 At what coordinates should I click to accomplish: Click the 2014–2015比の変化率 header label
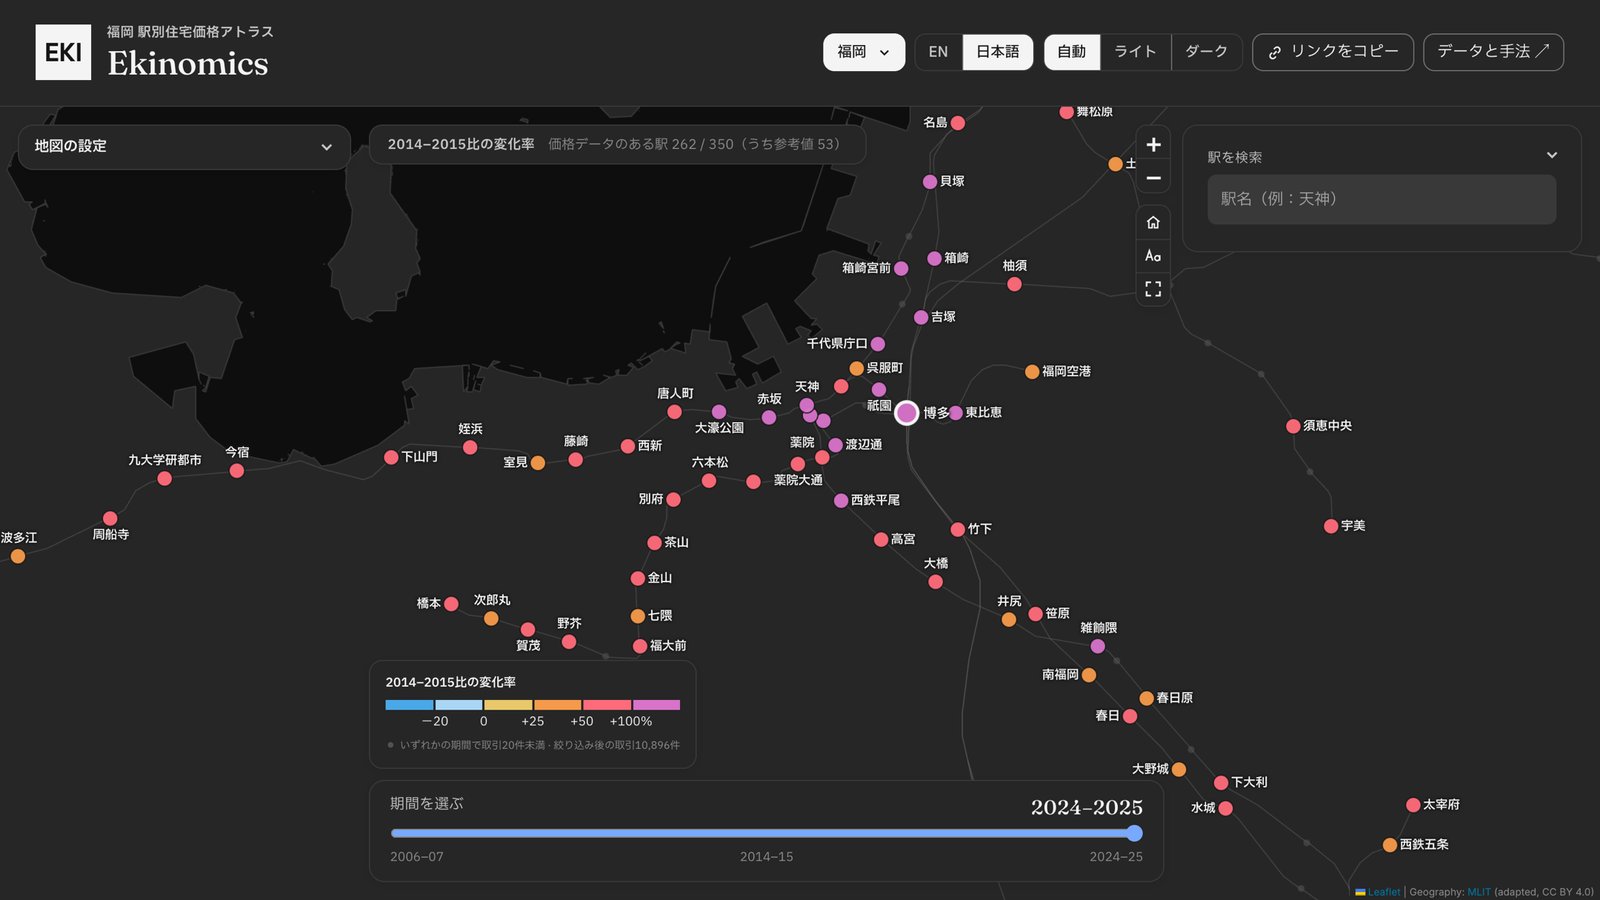coord(461,145)
